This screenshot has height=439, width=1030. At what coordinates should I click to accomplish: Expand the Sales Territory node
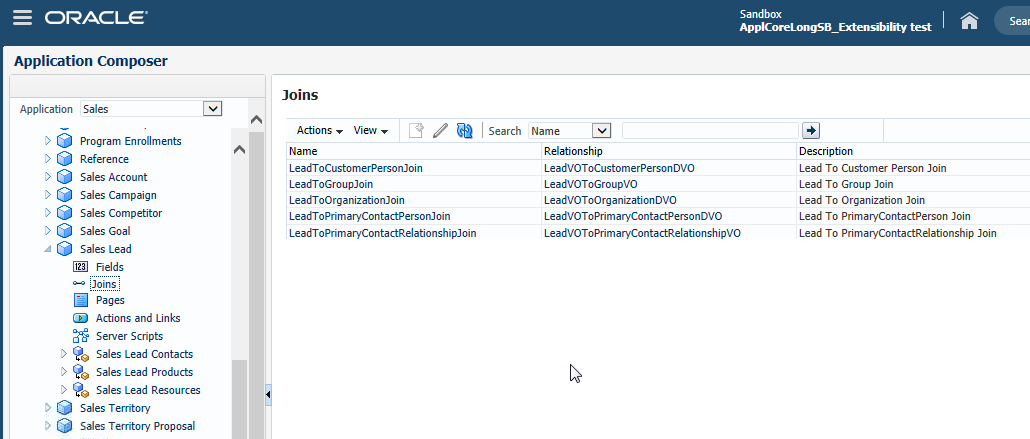pyautogui.click(x=47, y=408)
